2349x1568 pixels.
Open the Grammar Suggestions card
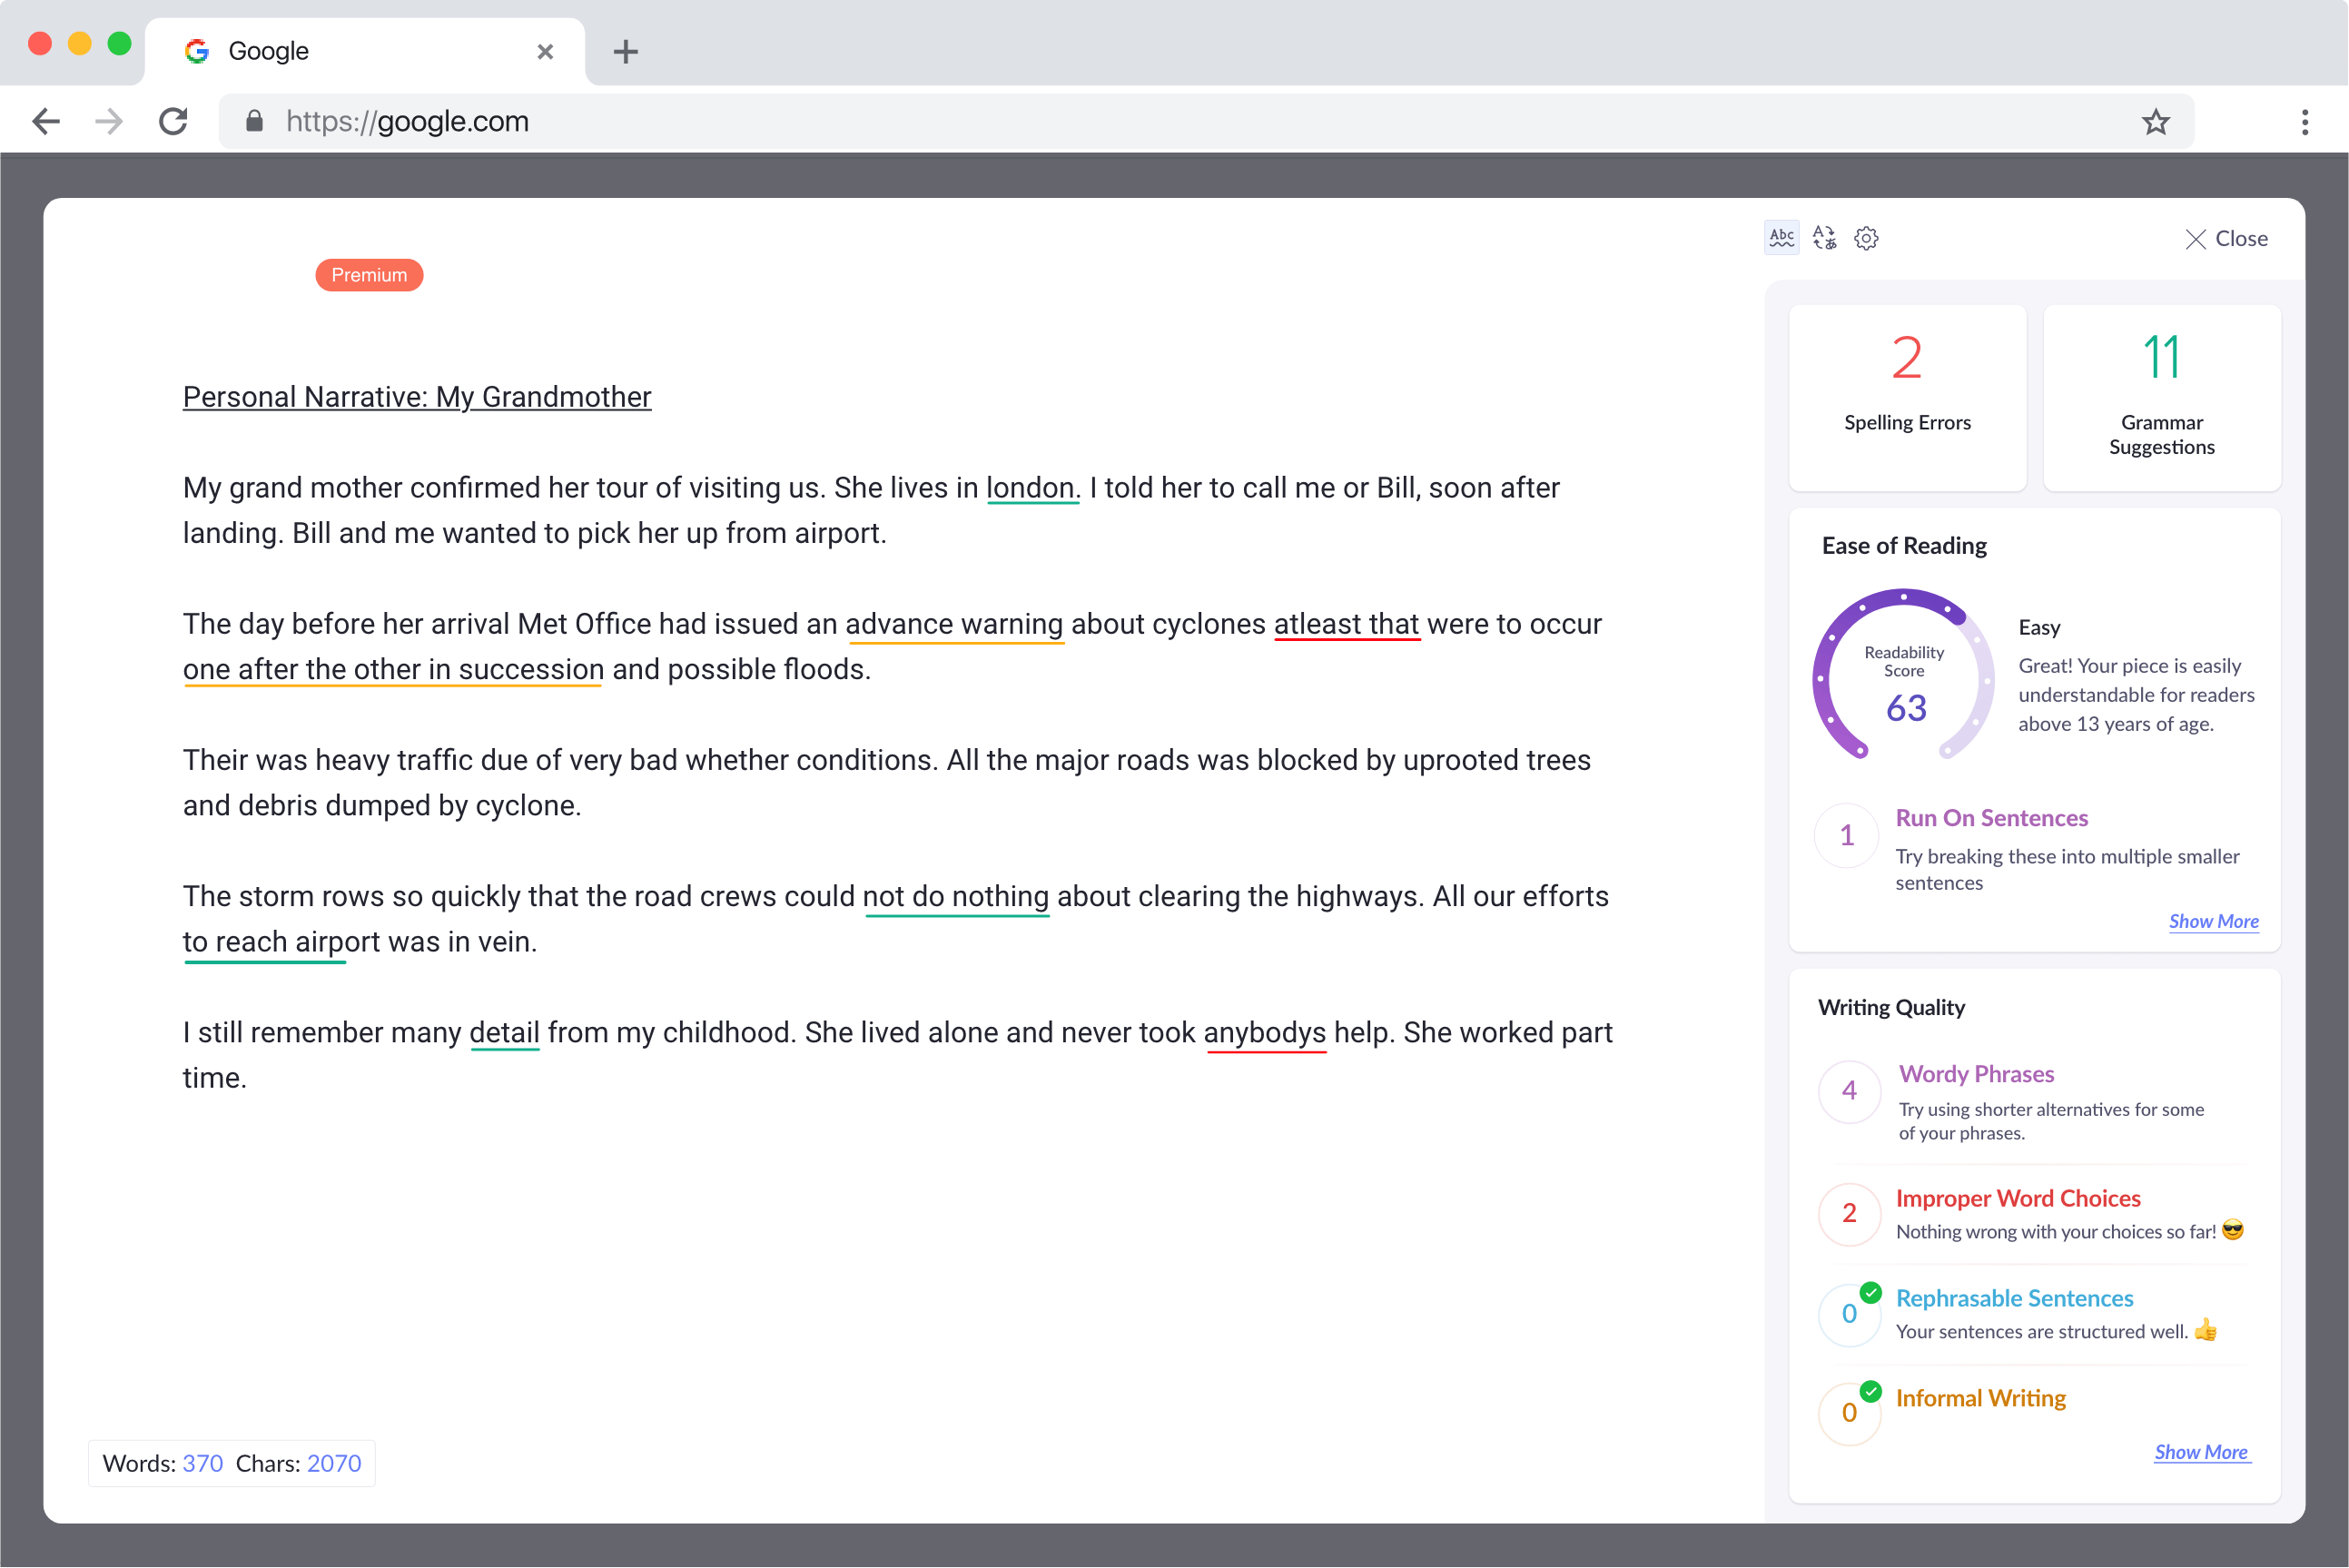pos(2161,397)
